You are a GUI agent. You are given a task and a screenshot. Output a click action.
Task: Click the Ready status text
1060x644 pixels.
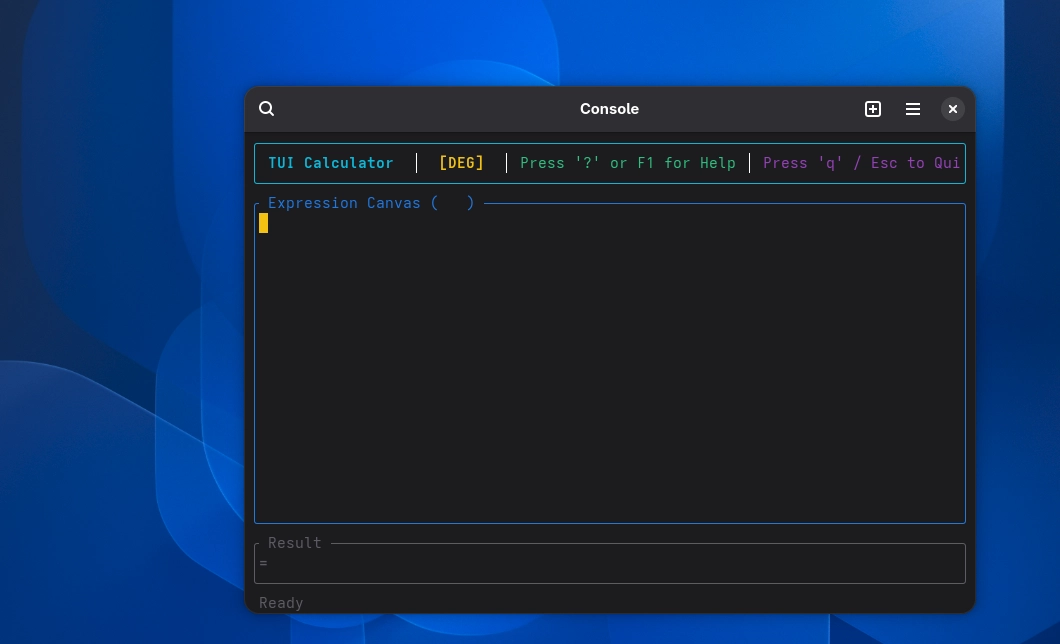[x=281, y=603]
